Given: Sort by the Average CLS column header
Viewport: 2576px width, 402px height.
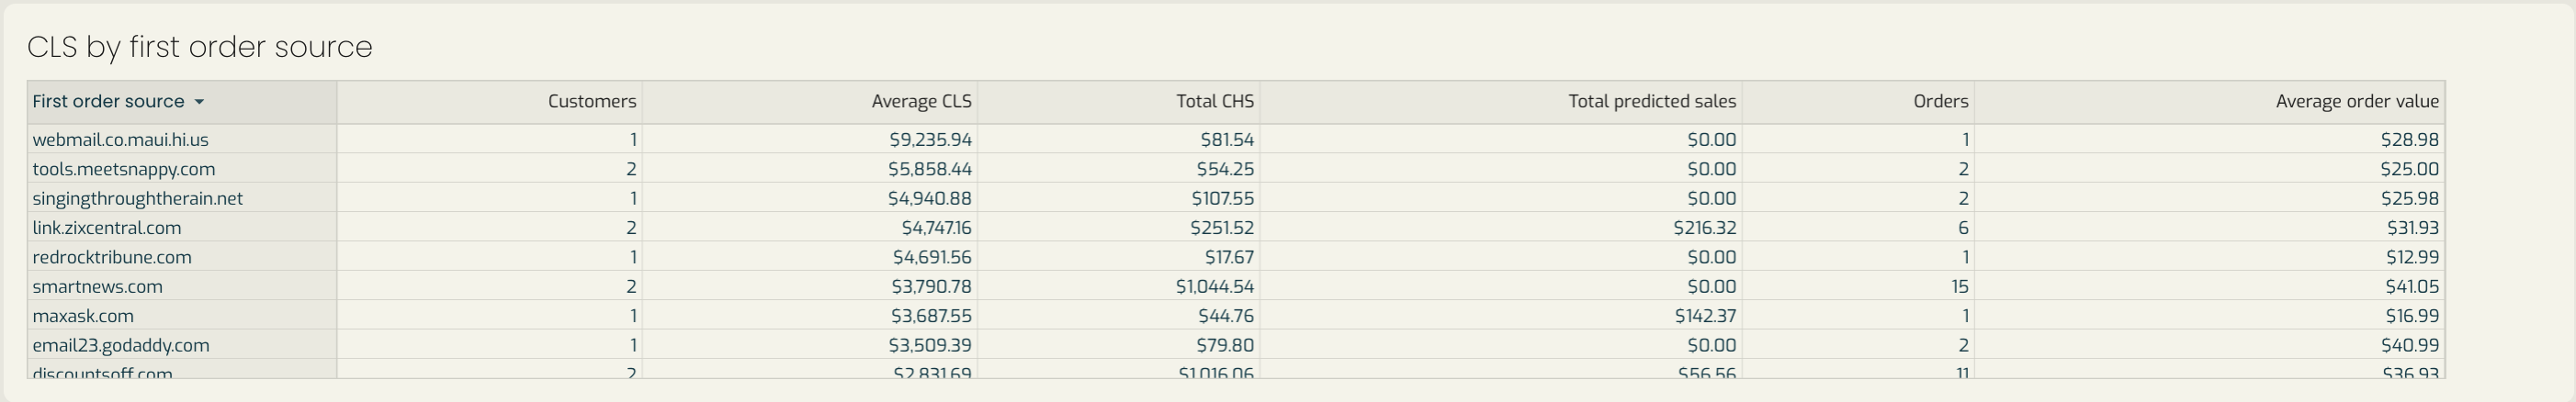Looking at the screenshot, I should pyautogui.click(x=810, y=102).
